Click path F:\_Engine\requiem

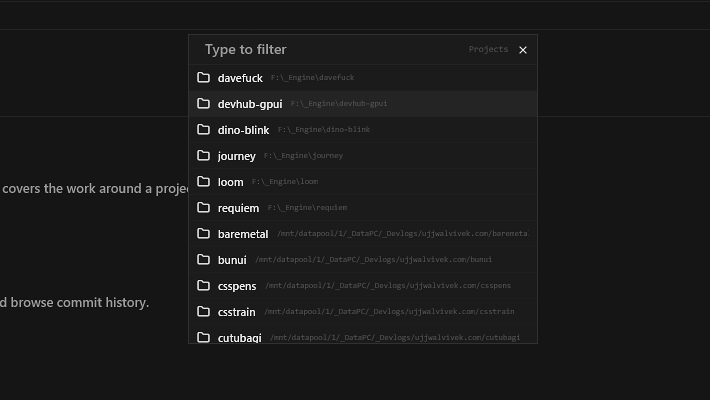(x=307, y=207)
